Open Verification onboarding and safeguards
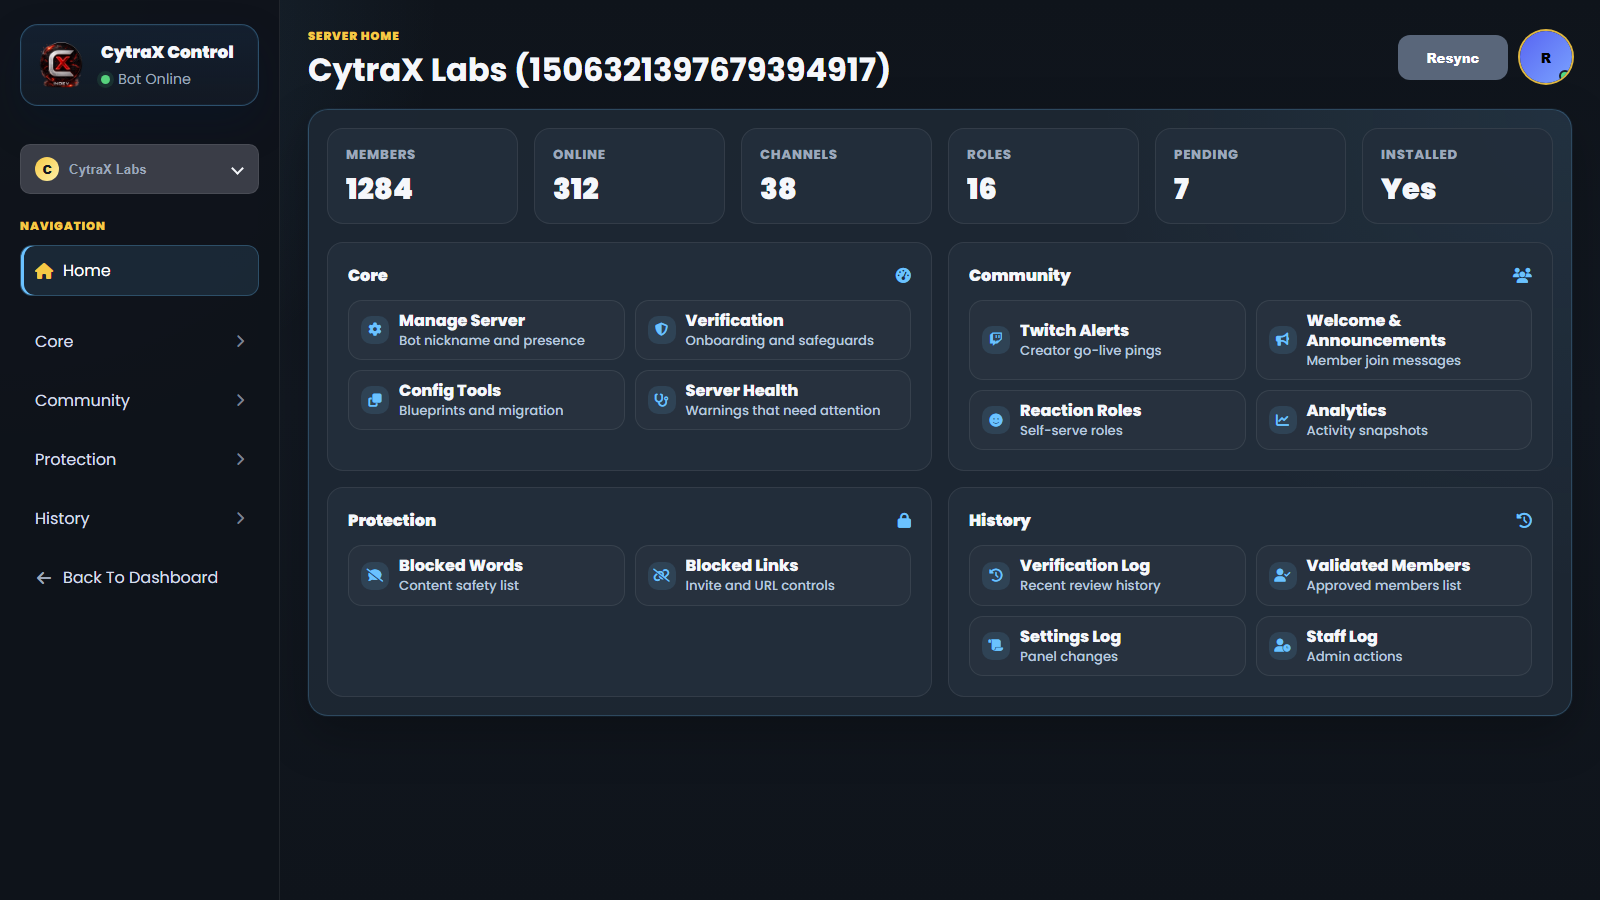1600x900 pixels. point(773,330)
